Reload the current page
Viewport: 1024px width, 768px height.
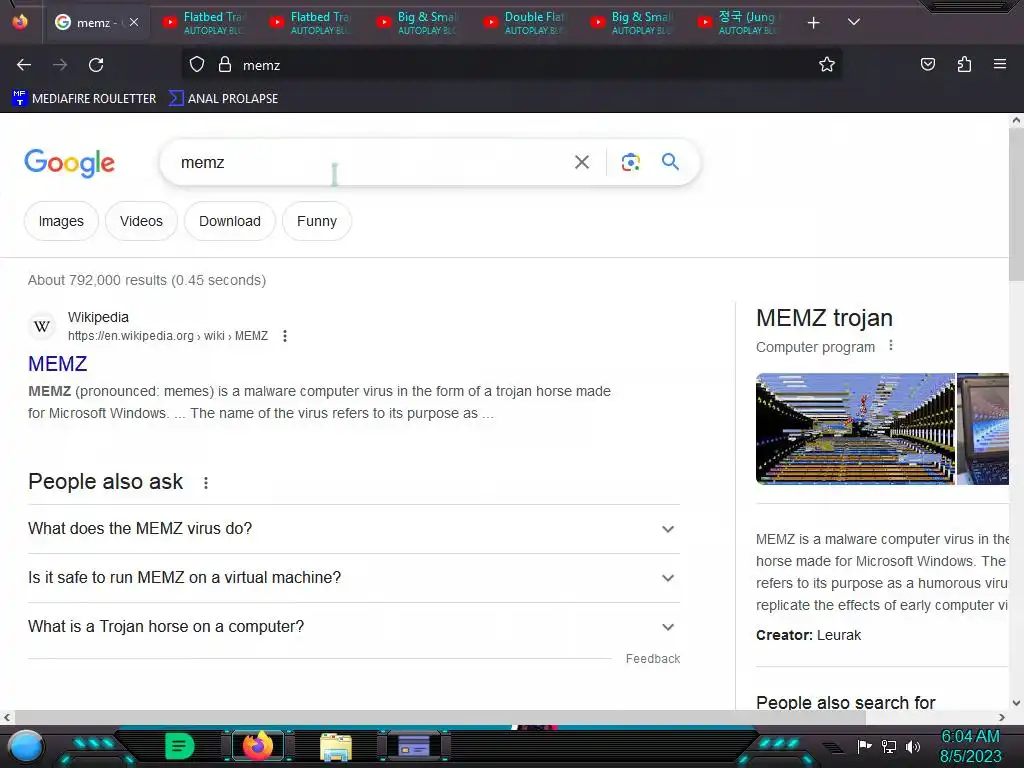(x=96, y=65)
